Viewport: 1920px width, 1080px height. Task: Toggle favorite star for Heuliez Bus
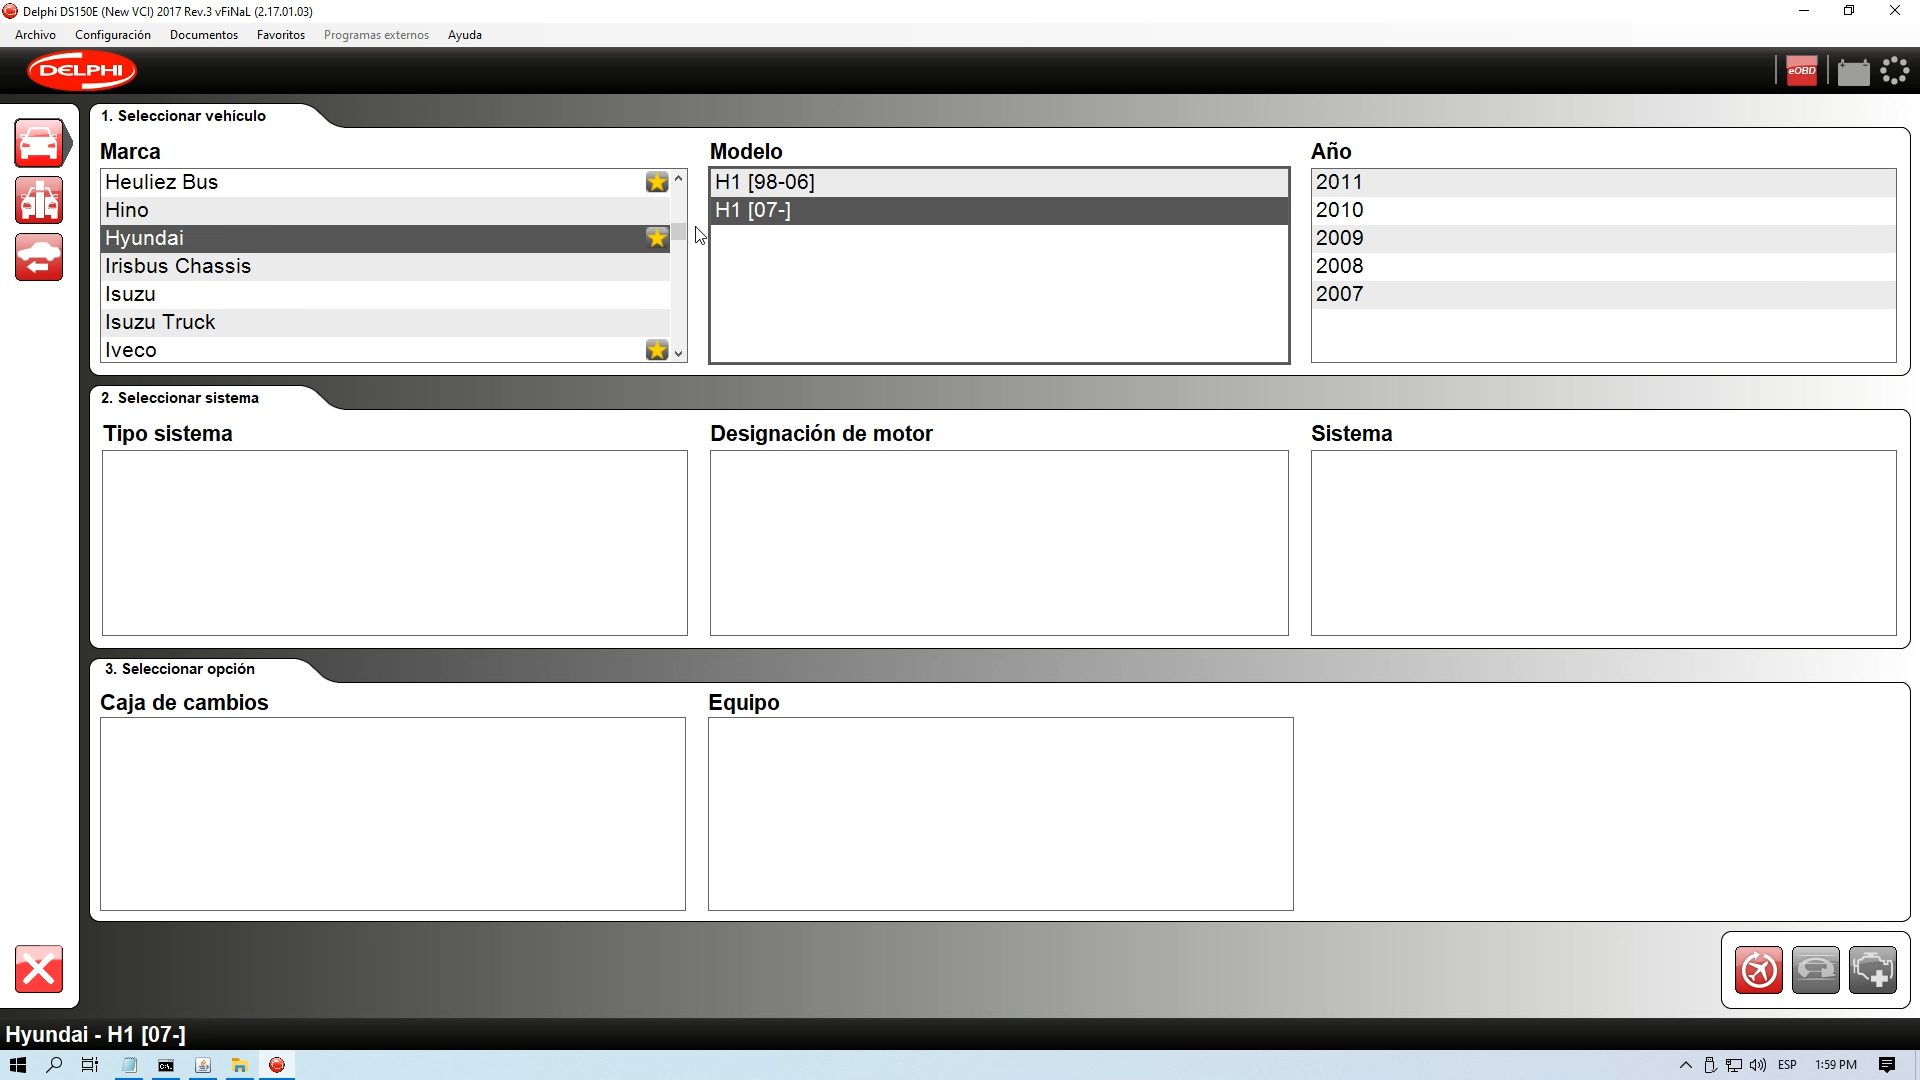coord(656,182)
